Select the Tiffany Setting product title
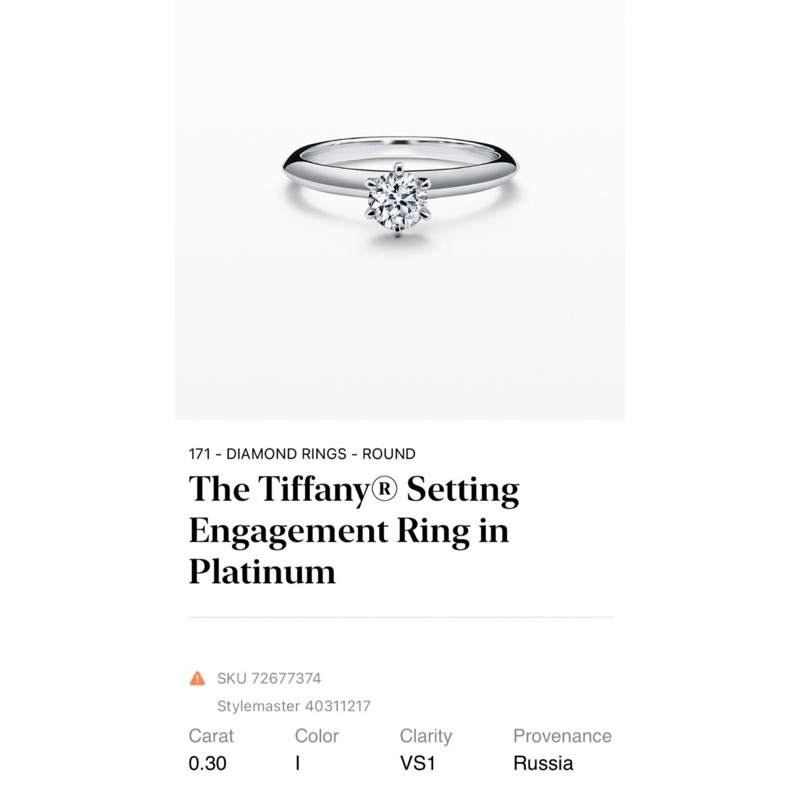This screenshot has height=800, width=800. [354, 530]
